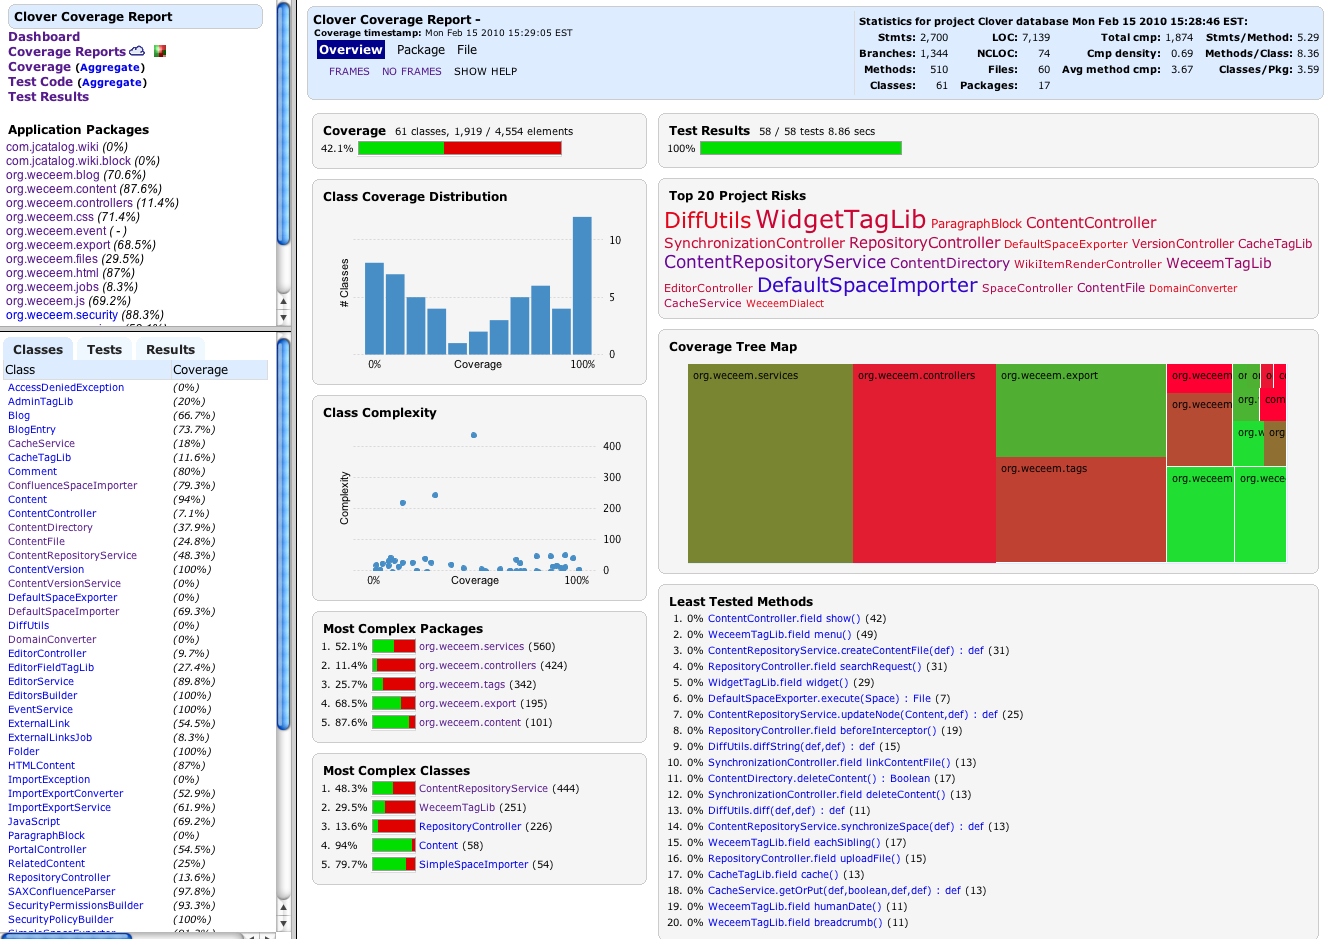Open ContentVersionService class
Image resolution: width=1331 pixels, height=939 pixels.
click(64, 584)
